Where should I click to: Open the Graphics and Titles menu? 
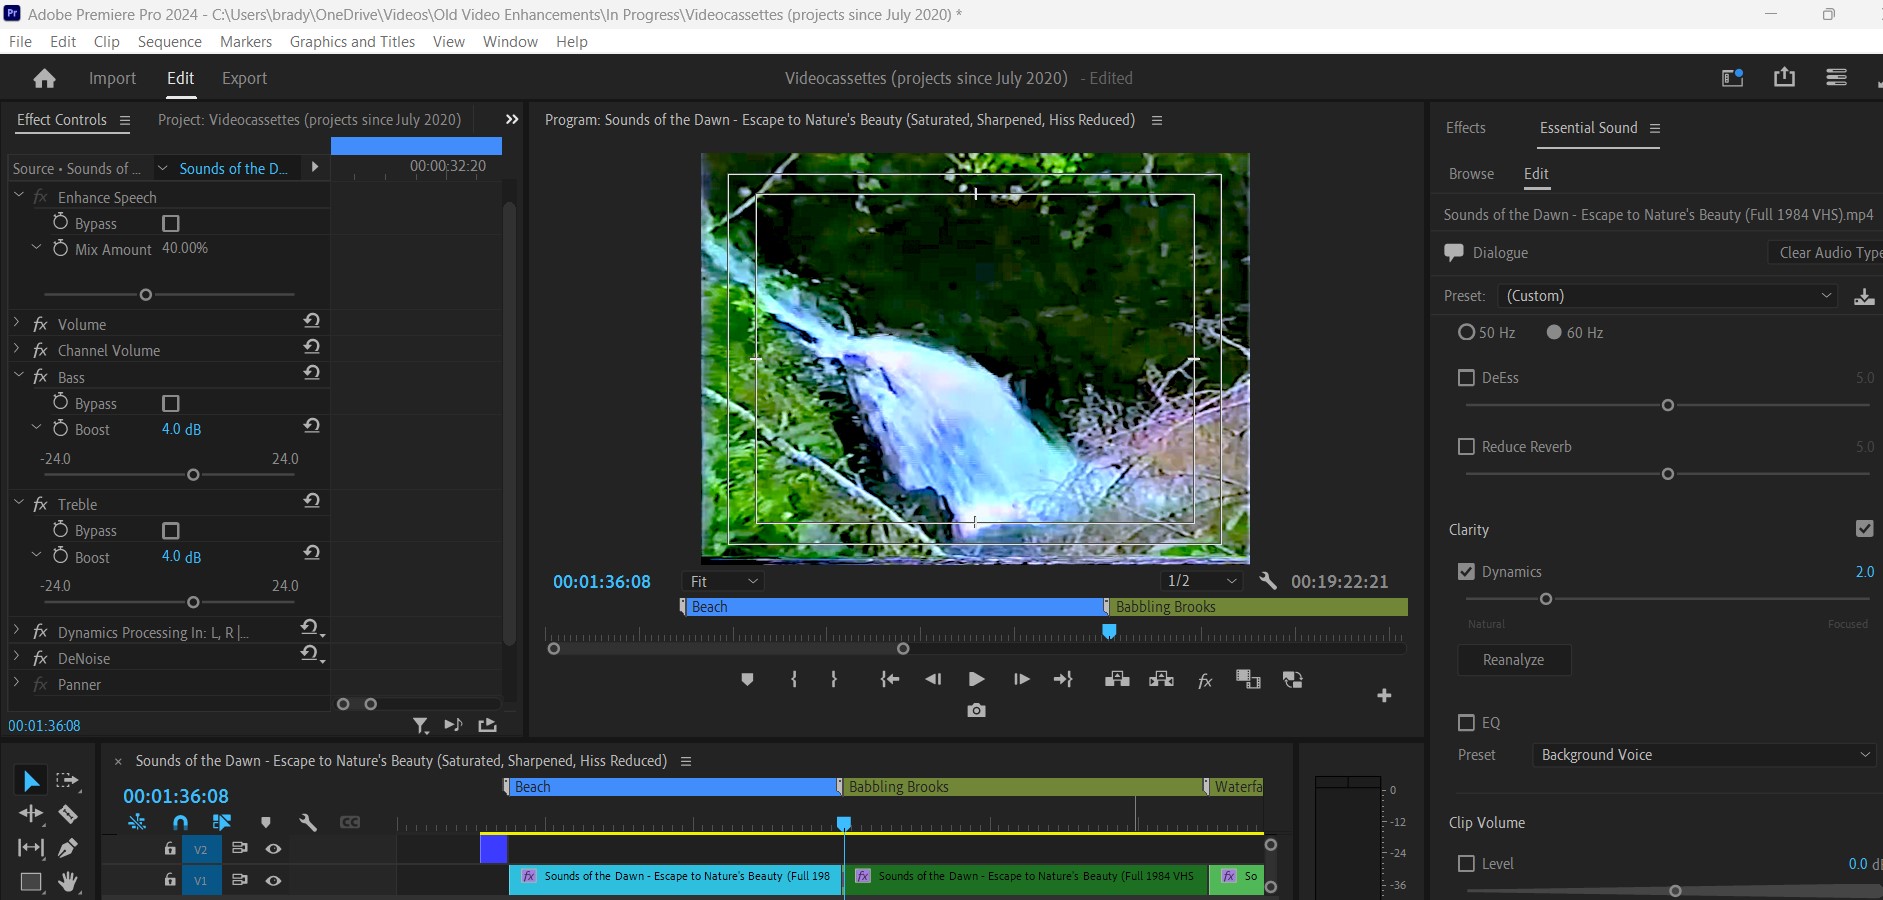[x=352, y=41]
